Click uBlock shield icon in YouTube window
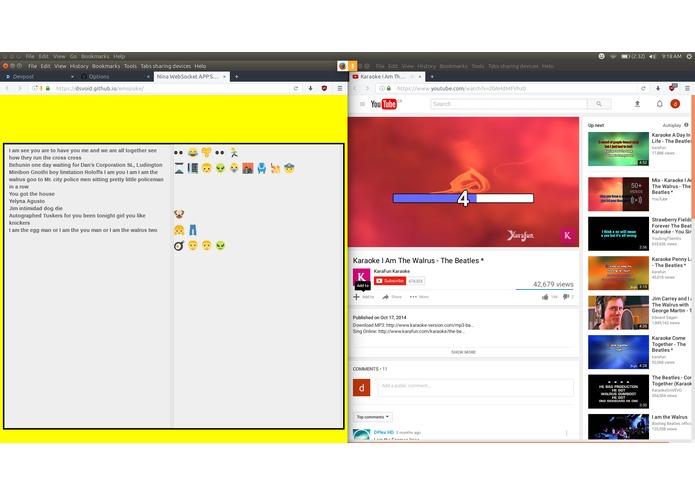The width and height of the screenshot is (695, 494). point(672,88)
